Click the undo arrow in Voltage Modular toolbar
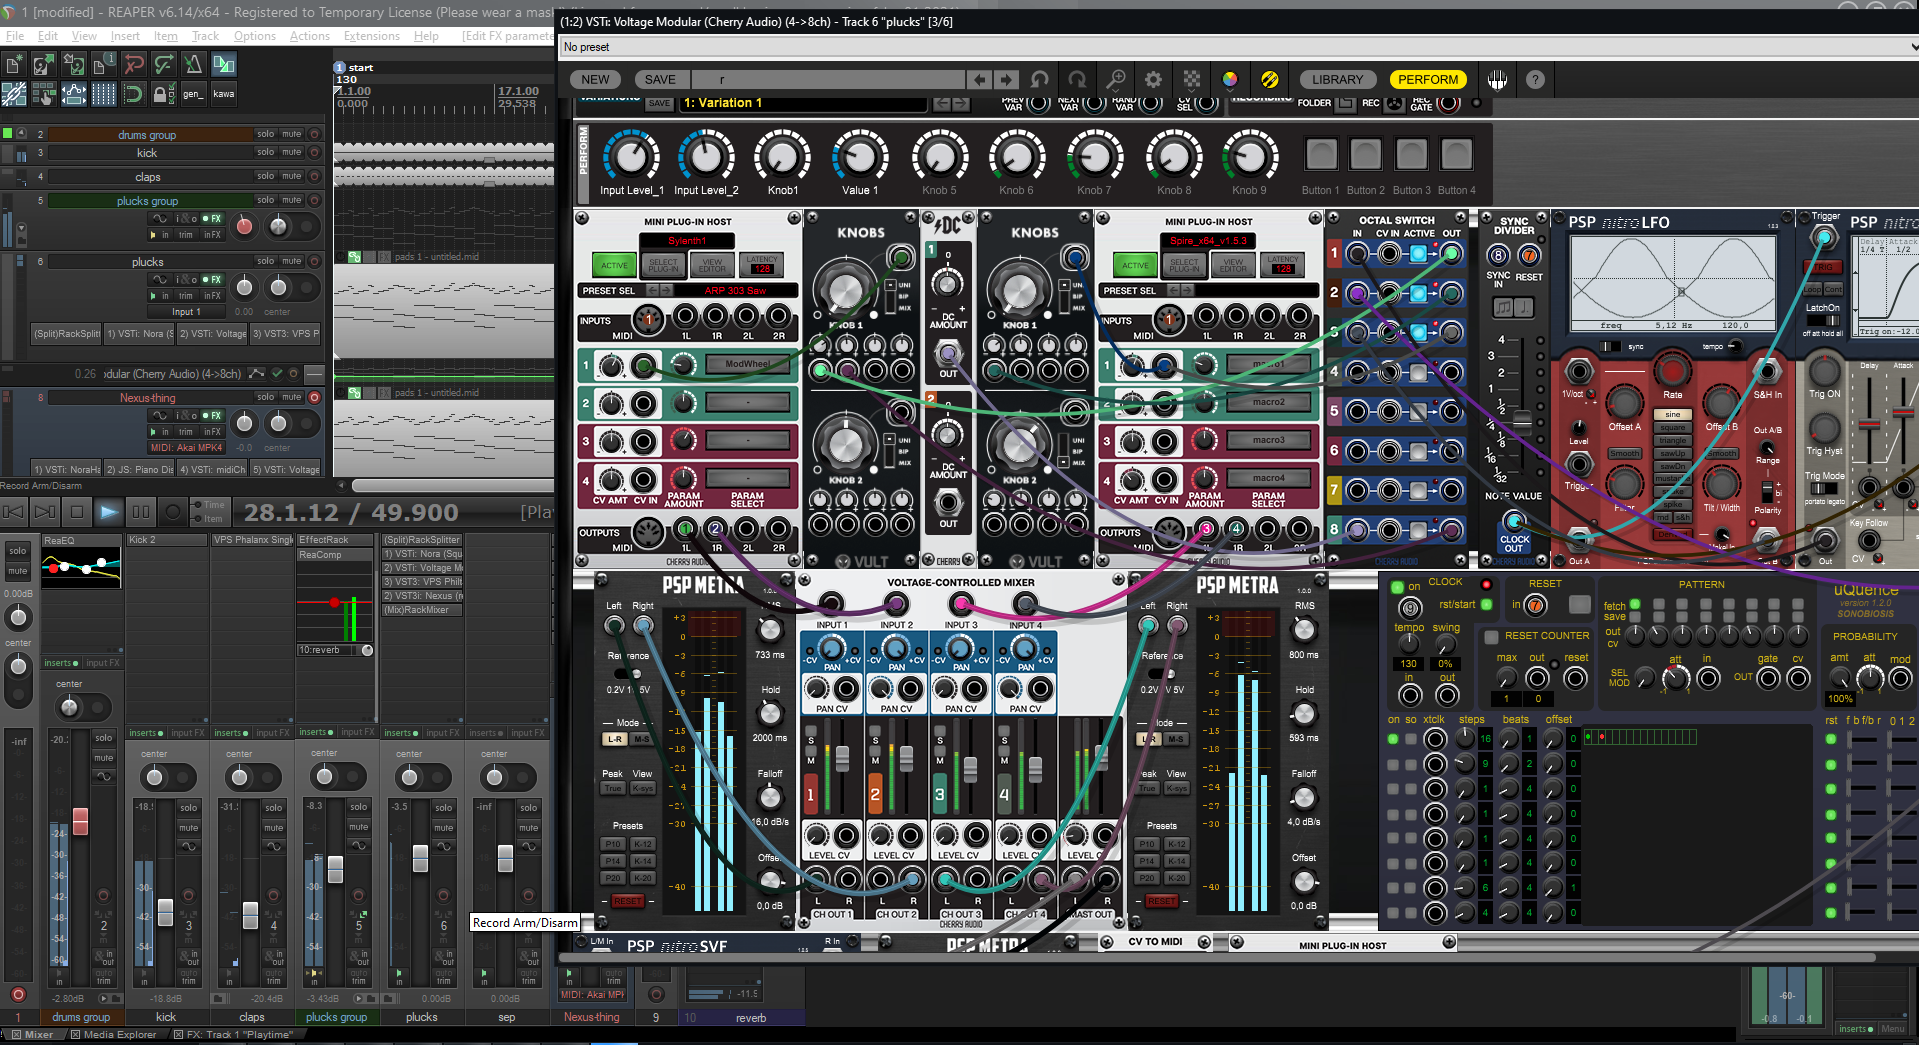Screen dimensions: 1919x1045 [1040, 80]
